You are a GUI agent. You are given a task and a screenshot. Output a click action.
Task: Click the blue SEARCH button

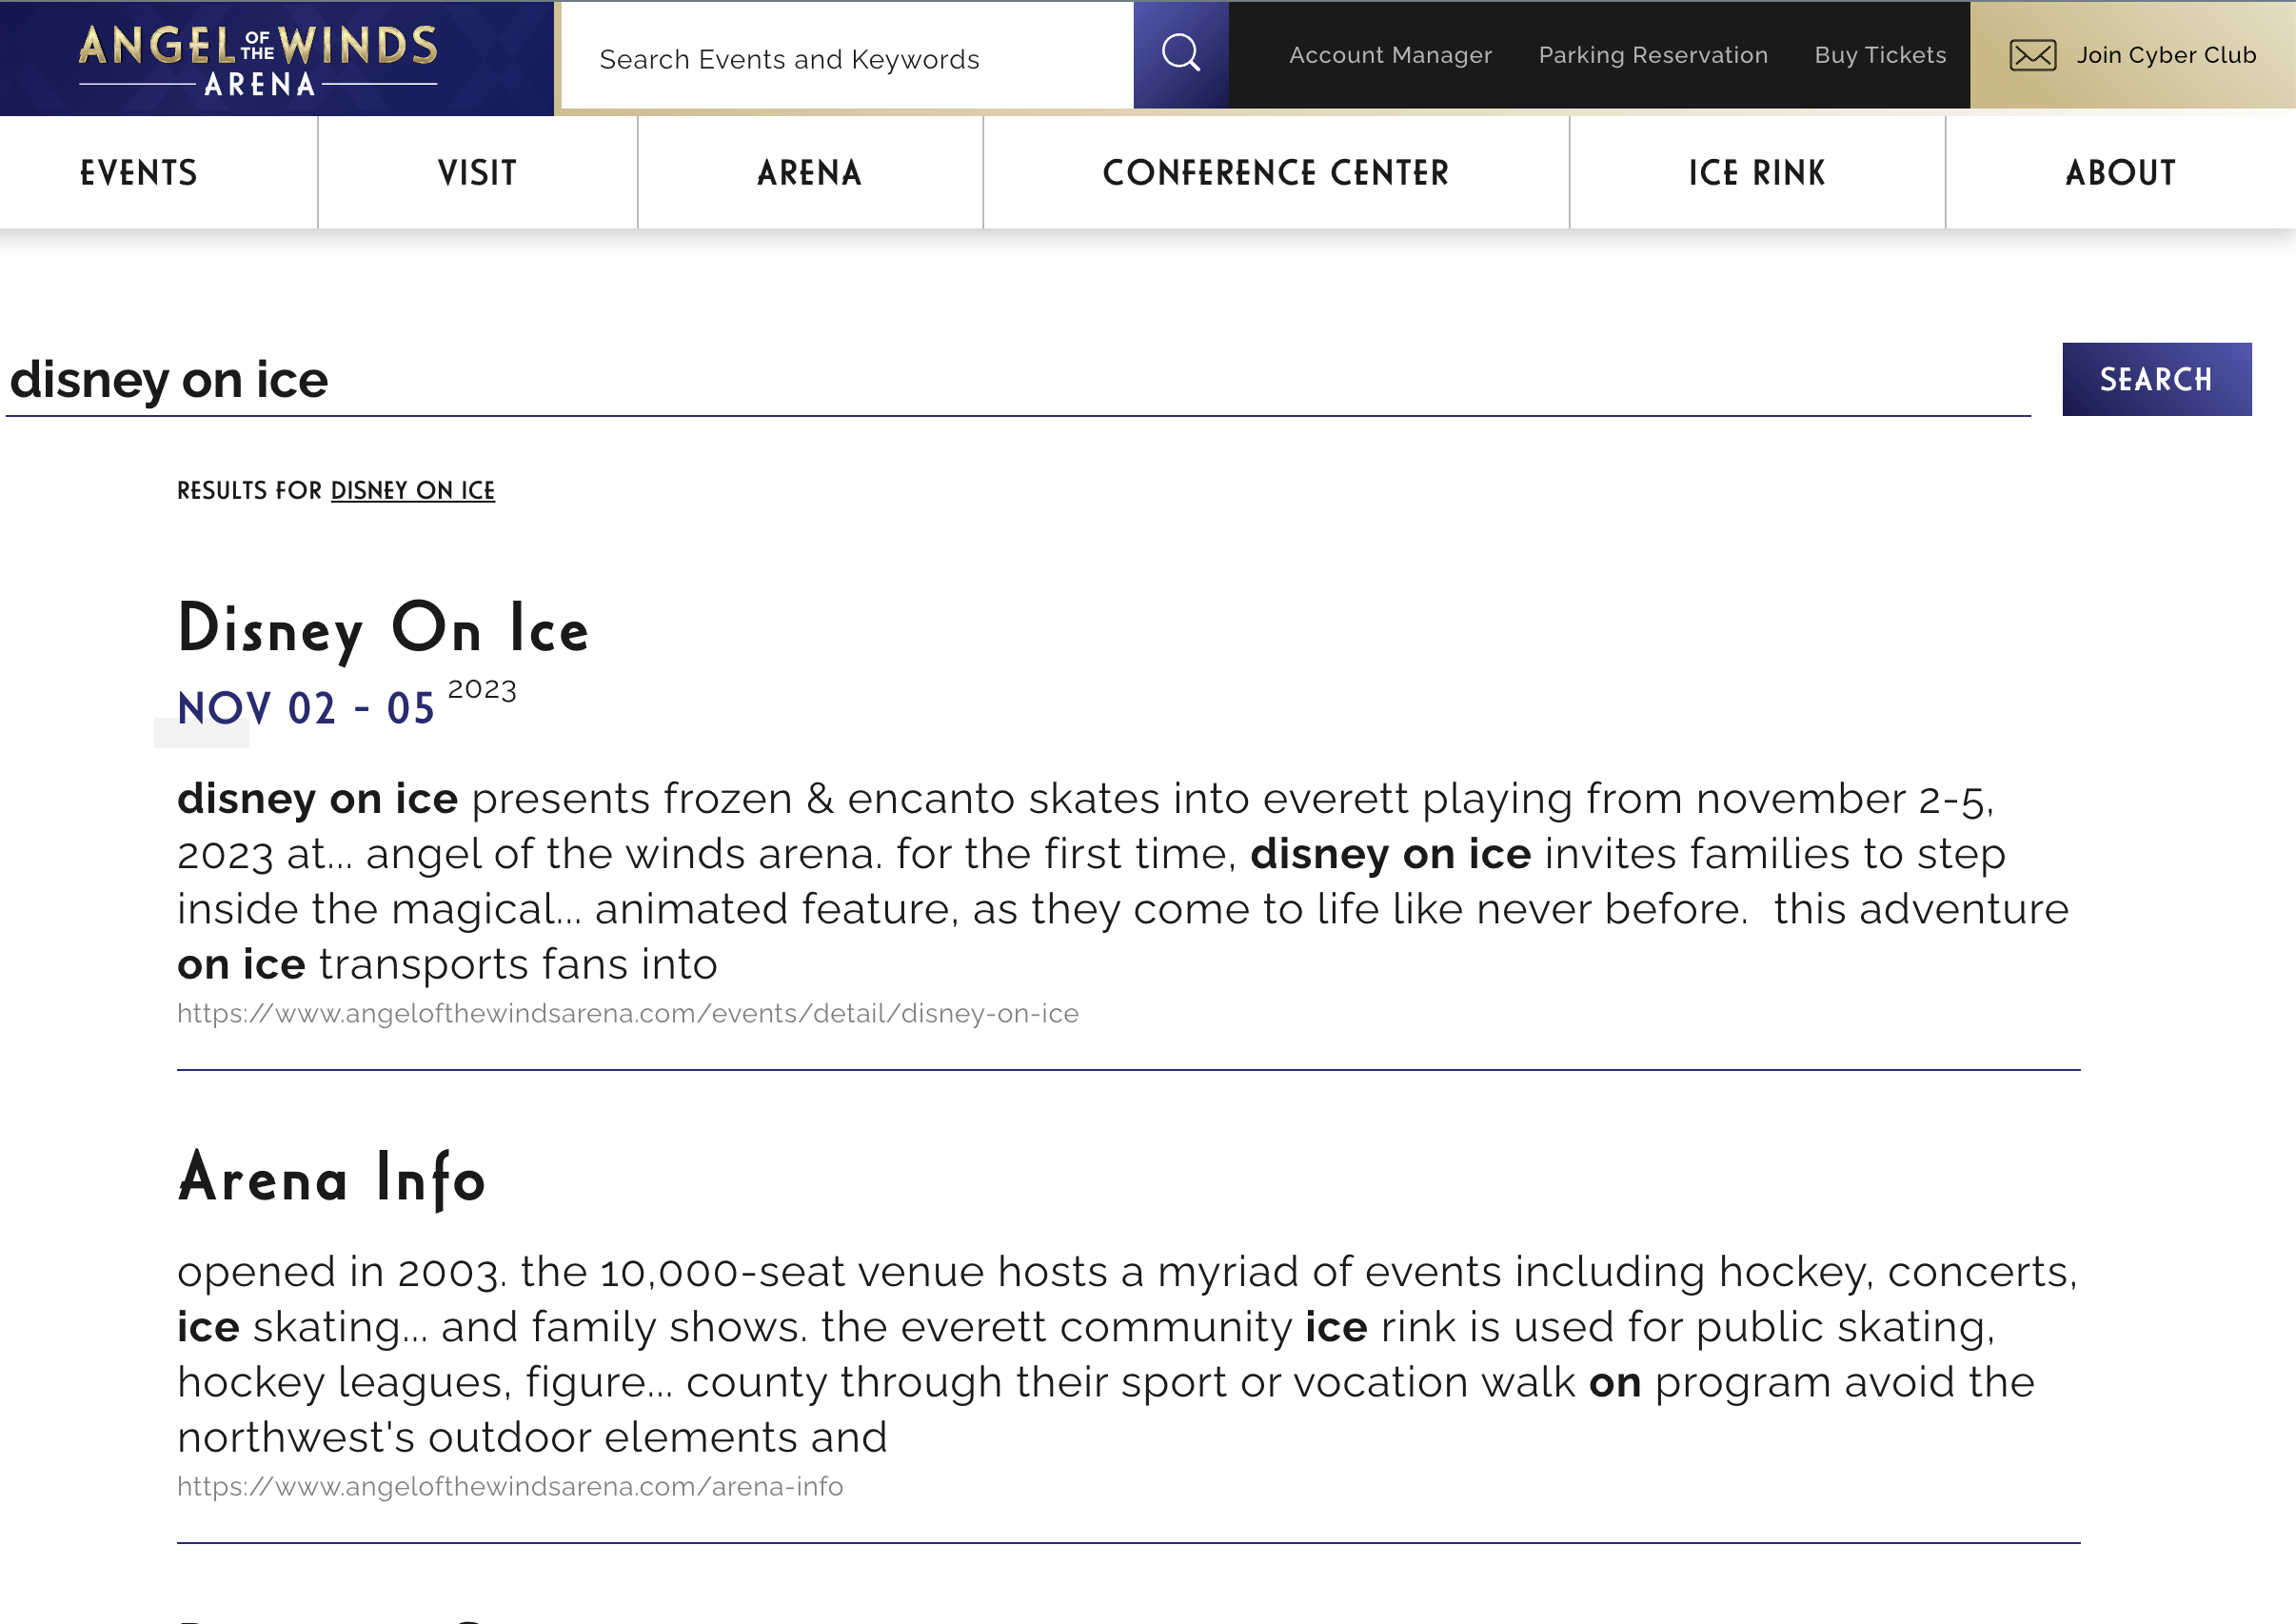[2156, 379]
